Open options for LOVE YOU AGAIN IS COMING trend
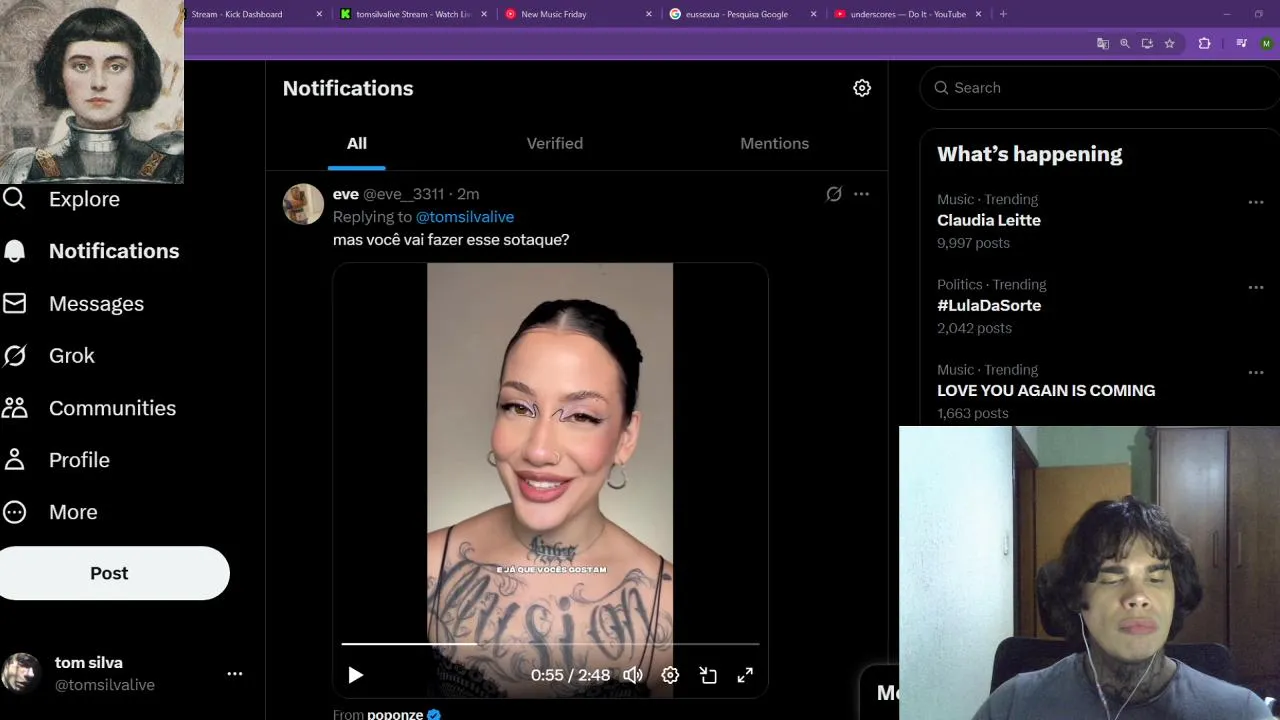This screenshot has width=1280, height=720. pos(1256,372)
